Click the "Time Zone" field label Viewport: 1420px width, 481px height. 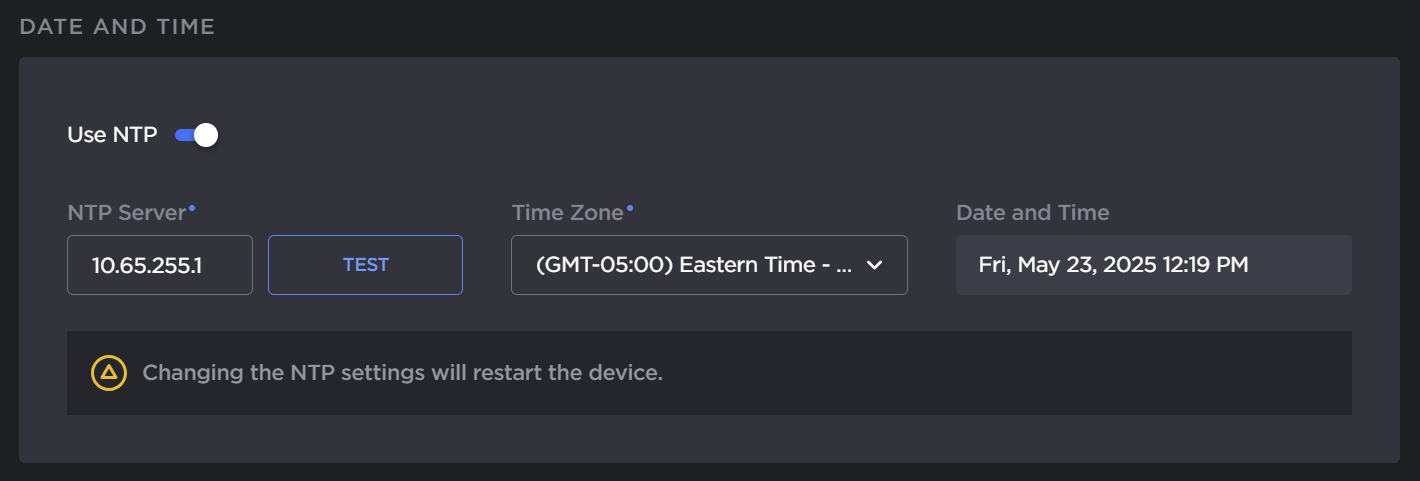point(567,213)
